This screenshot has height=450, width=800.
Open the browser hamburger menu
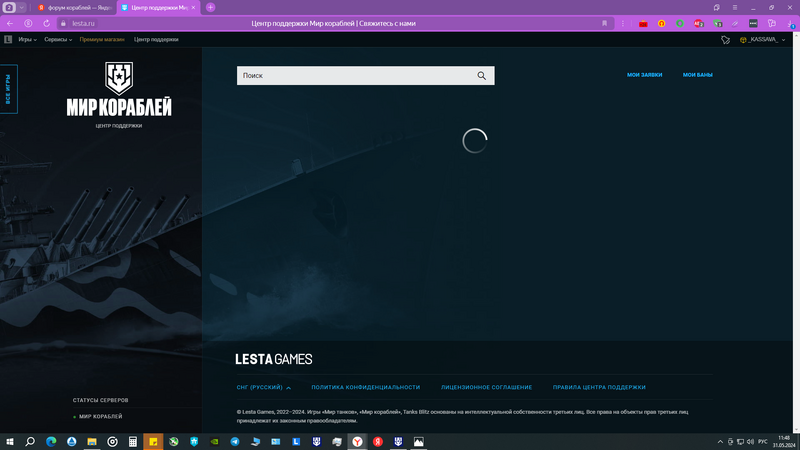point(735,8)
